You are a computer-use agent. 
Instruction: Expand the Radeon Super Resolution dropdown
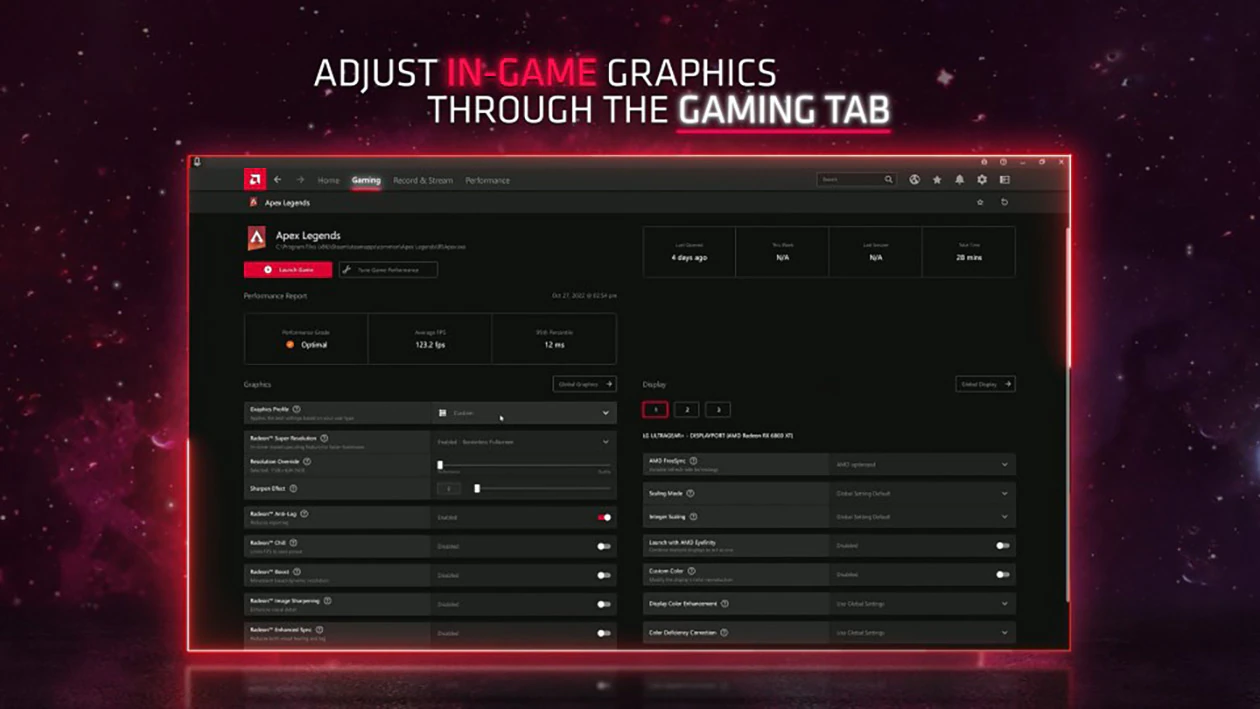click(605, 441)
